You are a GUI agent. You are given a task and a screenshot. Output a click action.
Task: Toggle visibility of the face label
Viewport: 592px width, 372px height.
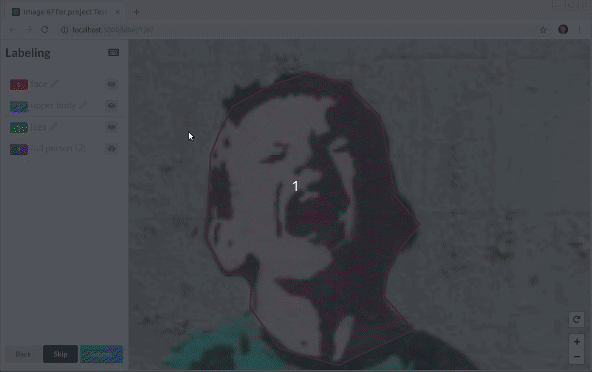tap(111, 84)
